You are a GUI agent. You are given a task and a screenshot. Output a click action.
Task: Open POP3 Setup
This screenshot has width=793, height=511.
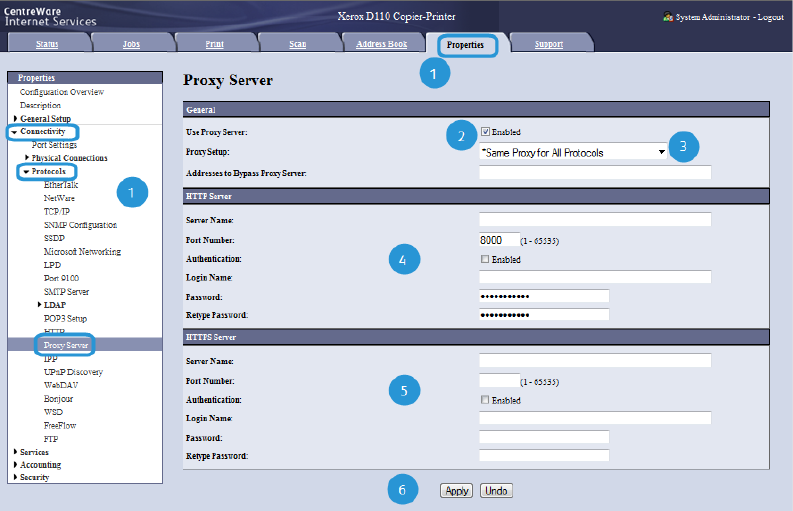pos(65,319)
